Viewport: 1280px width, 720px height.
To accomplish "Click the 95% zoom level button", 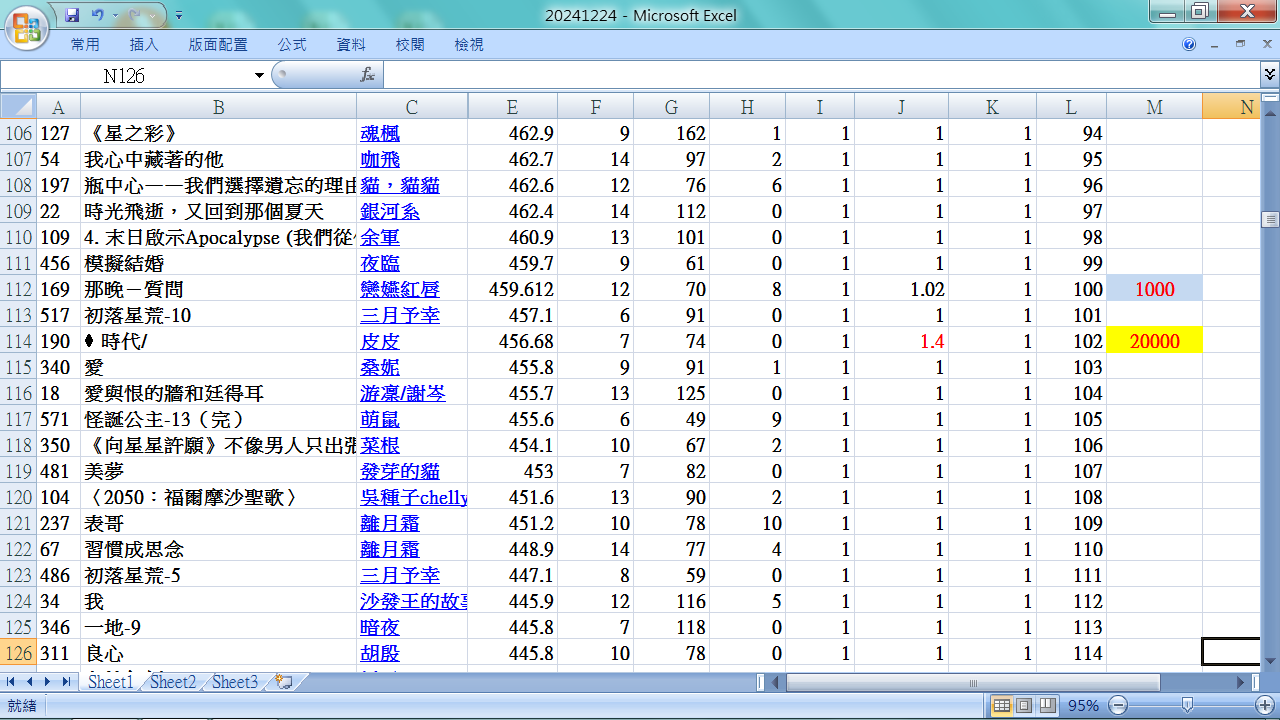I will point(1084,706).
